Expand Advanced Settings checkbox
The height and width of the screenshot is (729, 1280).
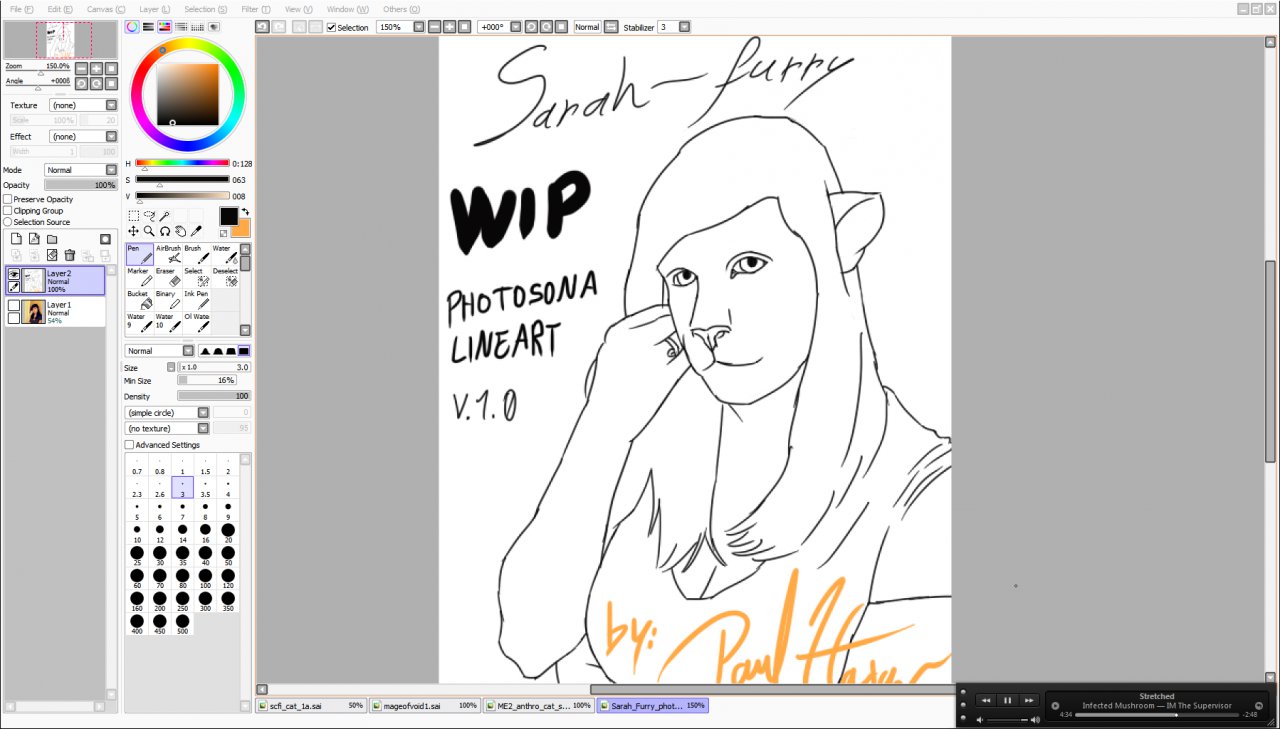pos(129,445)
